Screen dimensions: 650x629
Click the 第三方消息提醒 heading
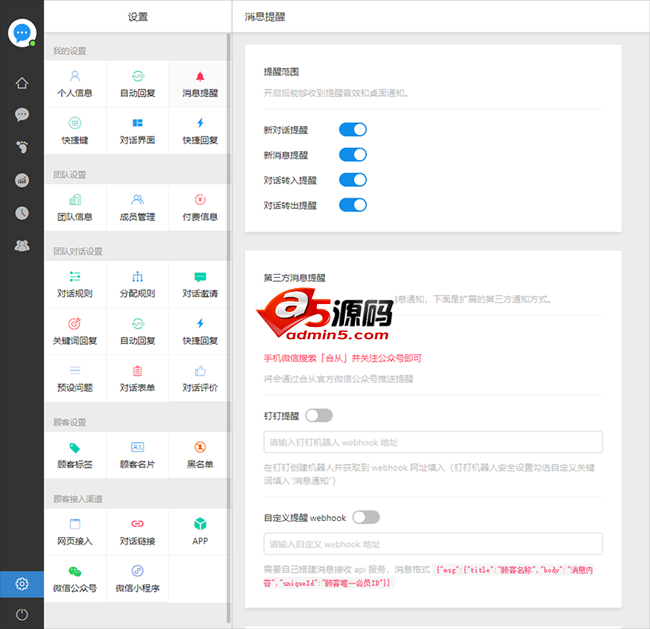click(x=294, y=278)
